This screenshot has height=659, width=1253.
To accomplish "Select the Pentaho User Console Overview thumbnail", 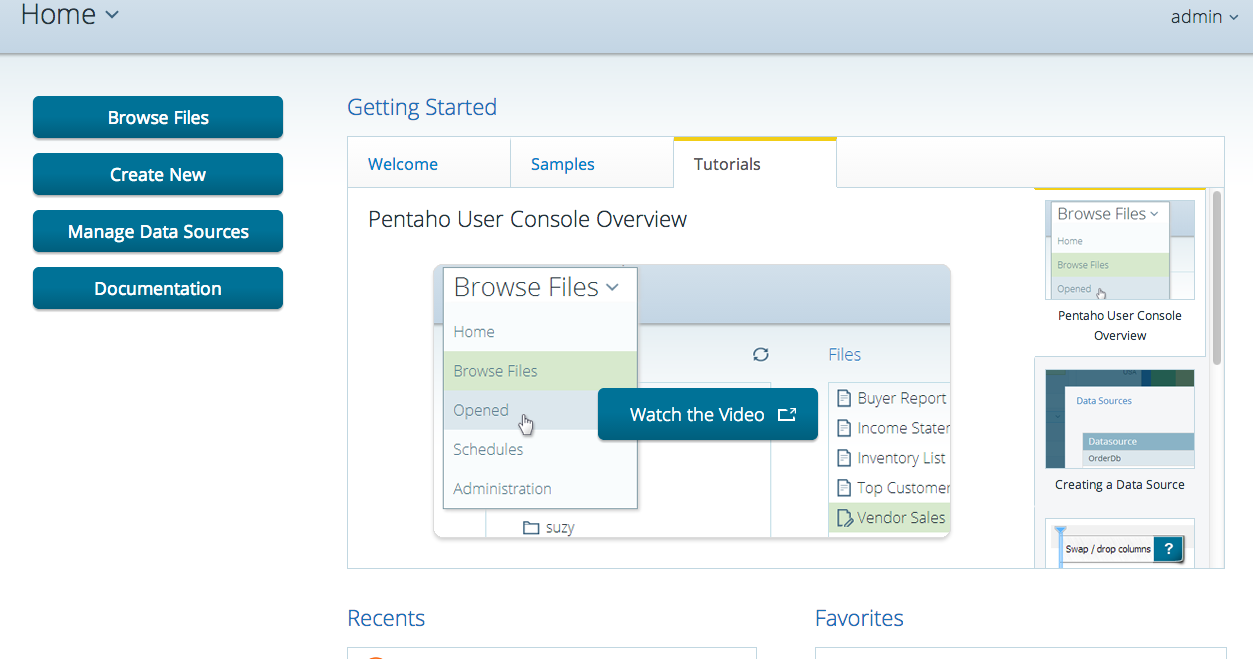I will point(1120,250).
